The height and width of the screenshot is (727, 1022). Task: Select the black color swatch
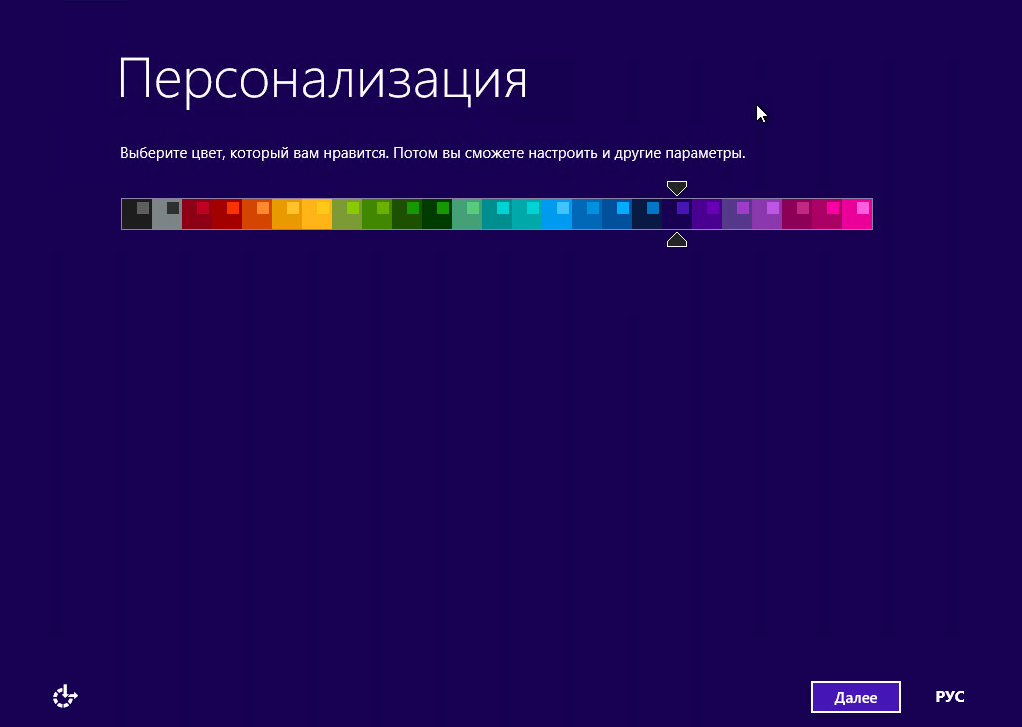pos(136,214)
